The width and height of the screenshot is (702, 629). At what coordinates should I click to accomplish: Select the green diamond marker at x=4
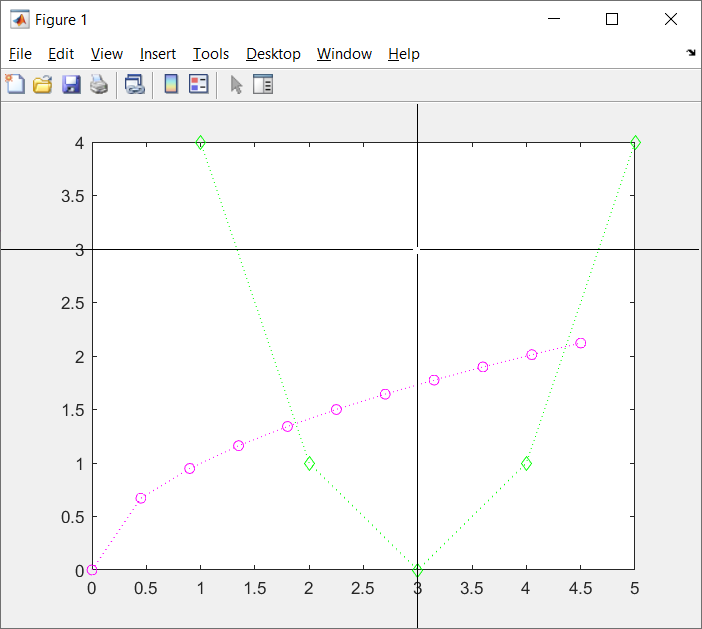tap(526, 463)
